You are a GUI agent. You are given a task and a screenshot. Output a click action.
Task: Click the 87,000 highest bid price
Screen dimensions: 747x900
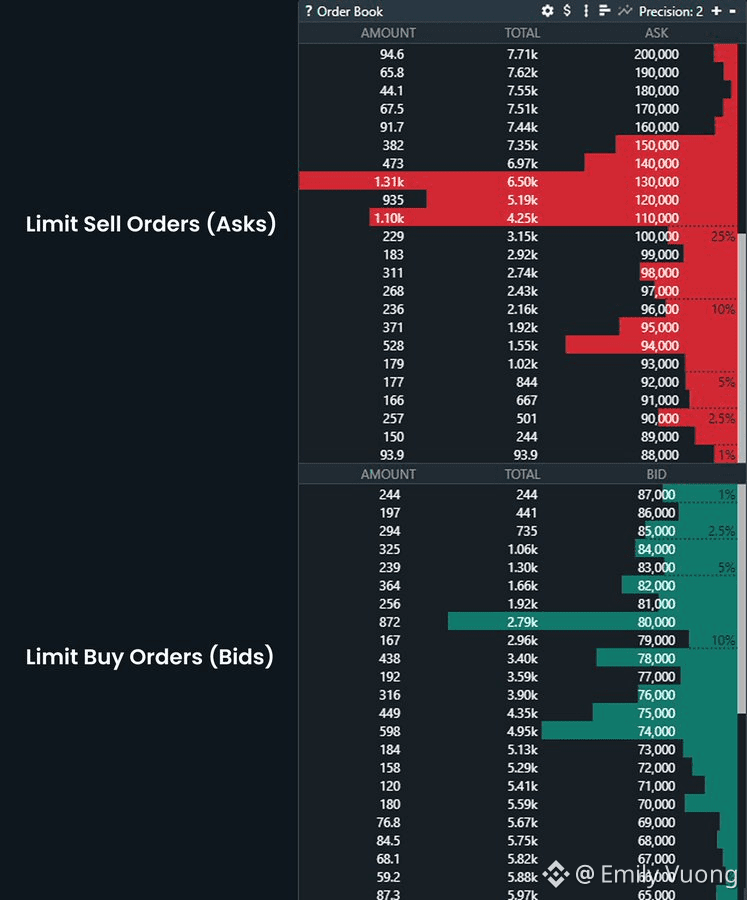click(x=656, y=494)
